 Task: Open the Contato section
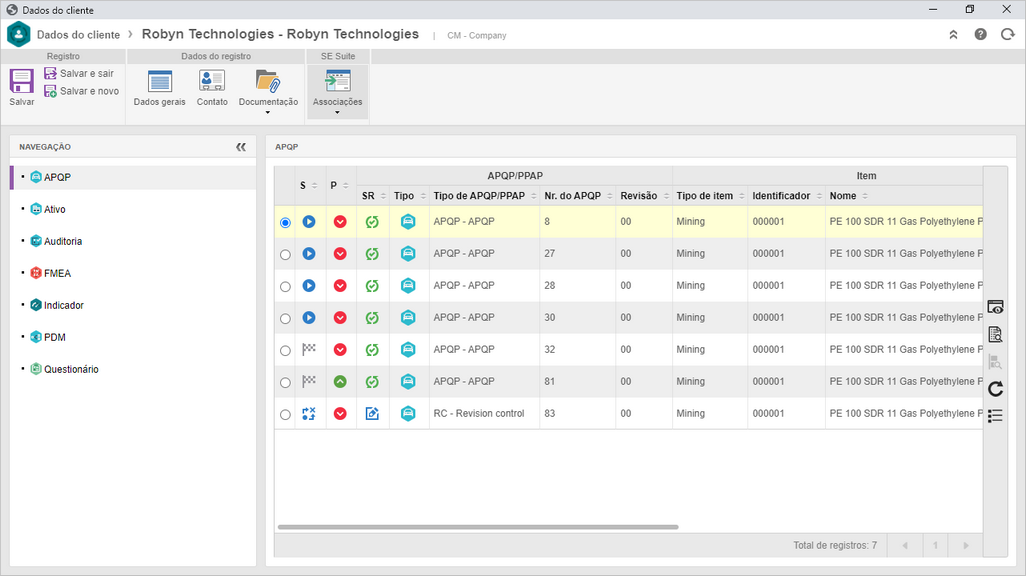[212, 88]
